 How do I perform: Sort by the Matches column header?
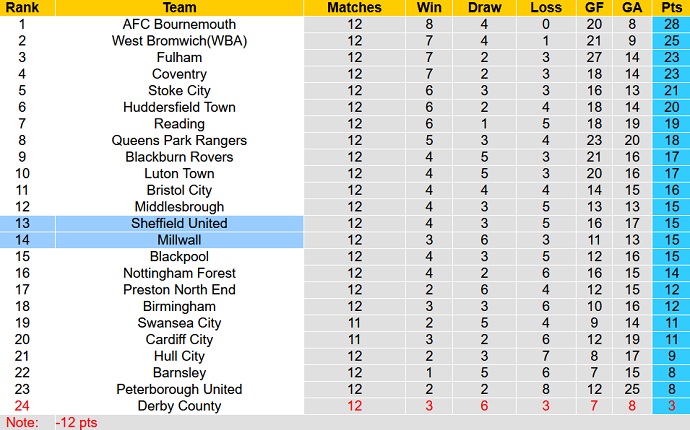355,7
